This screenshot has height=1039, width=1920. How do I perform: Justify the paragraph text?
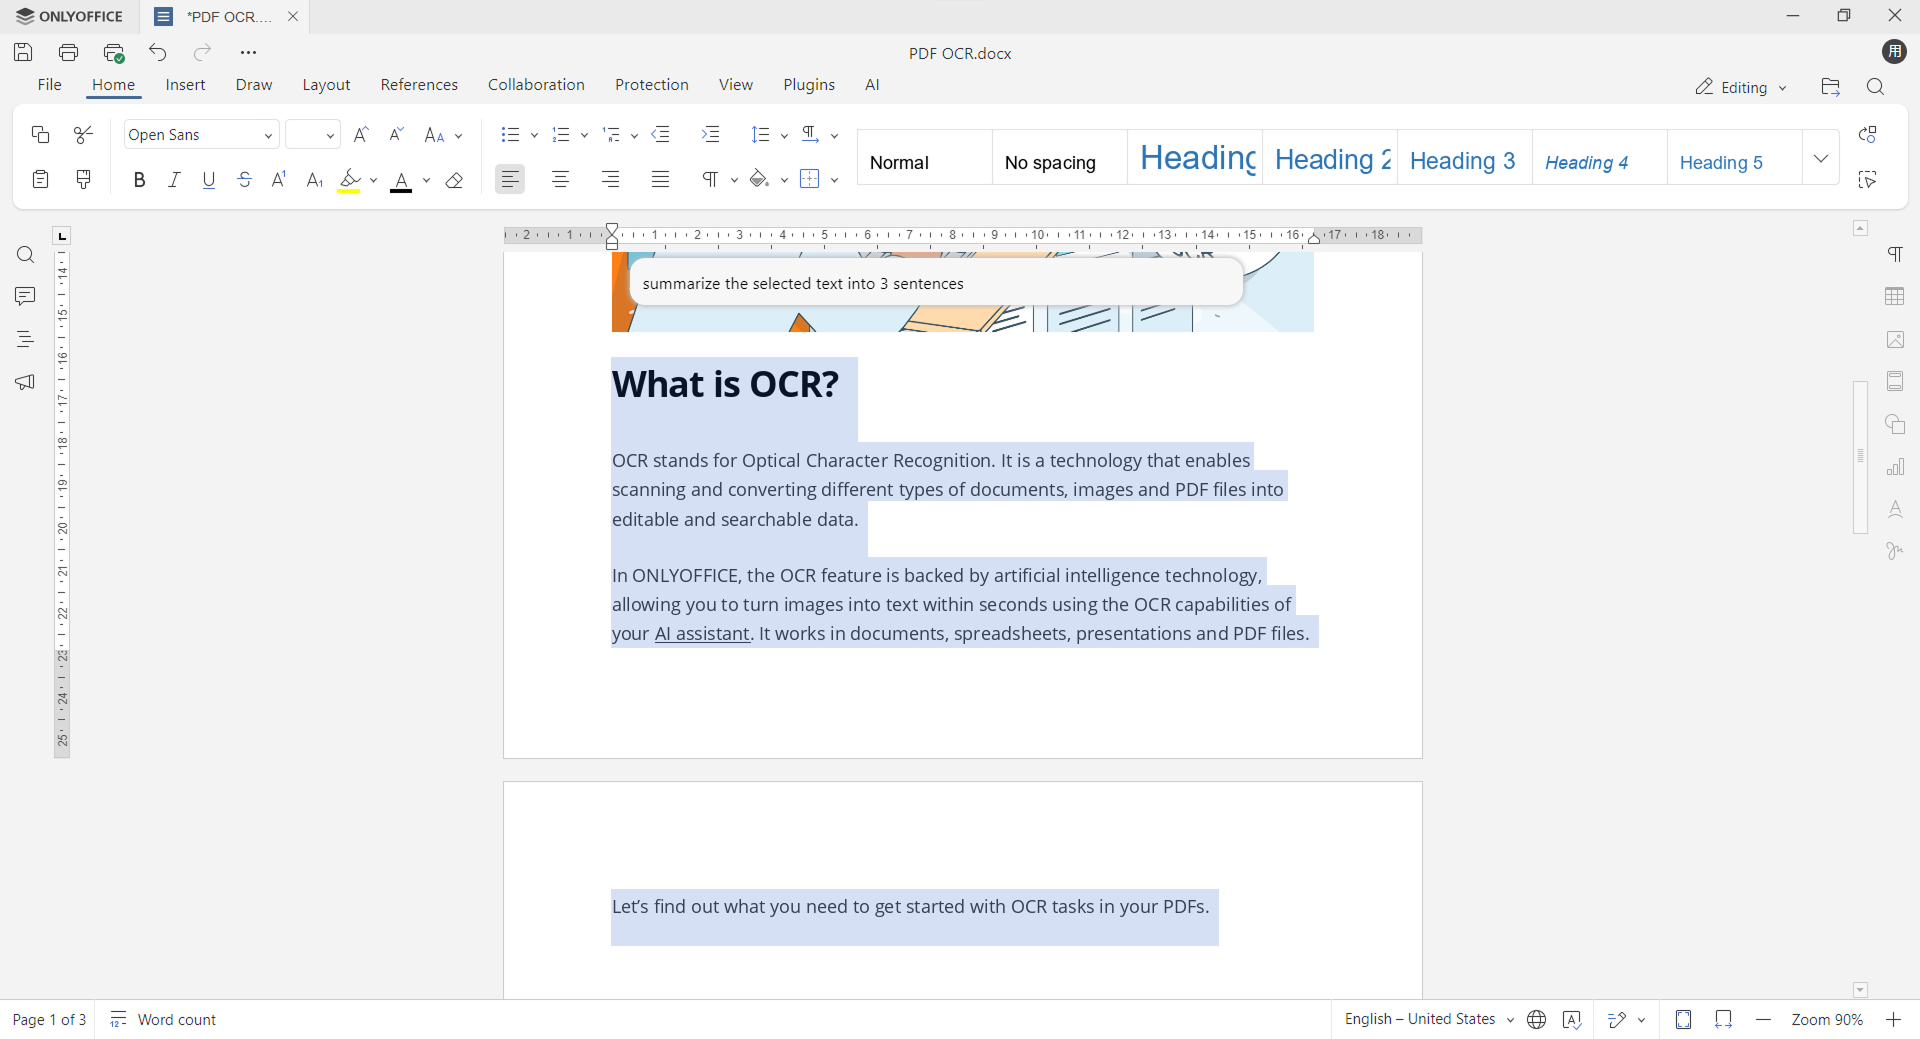coord(660,180)
